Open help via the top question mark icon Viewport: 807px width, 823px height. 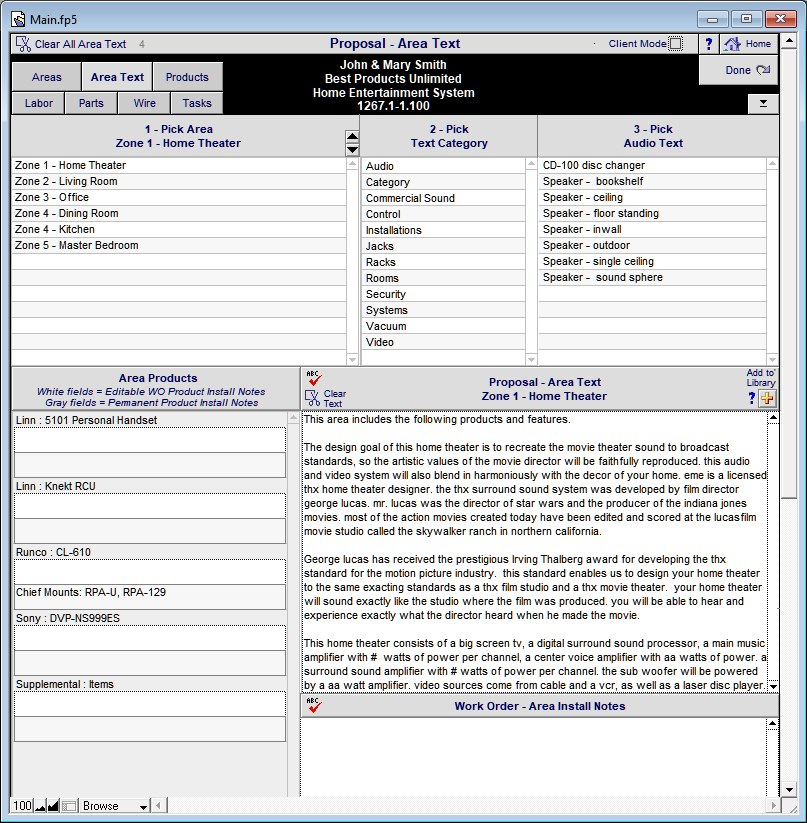(708, 44)
